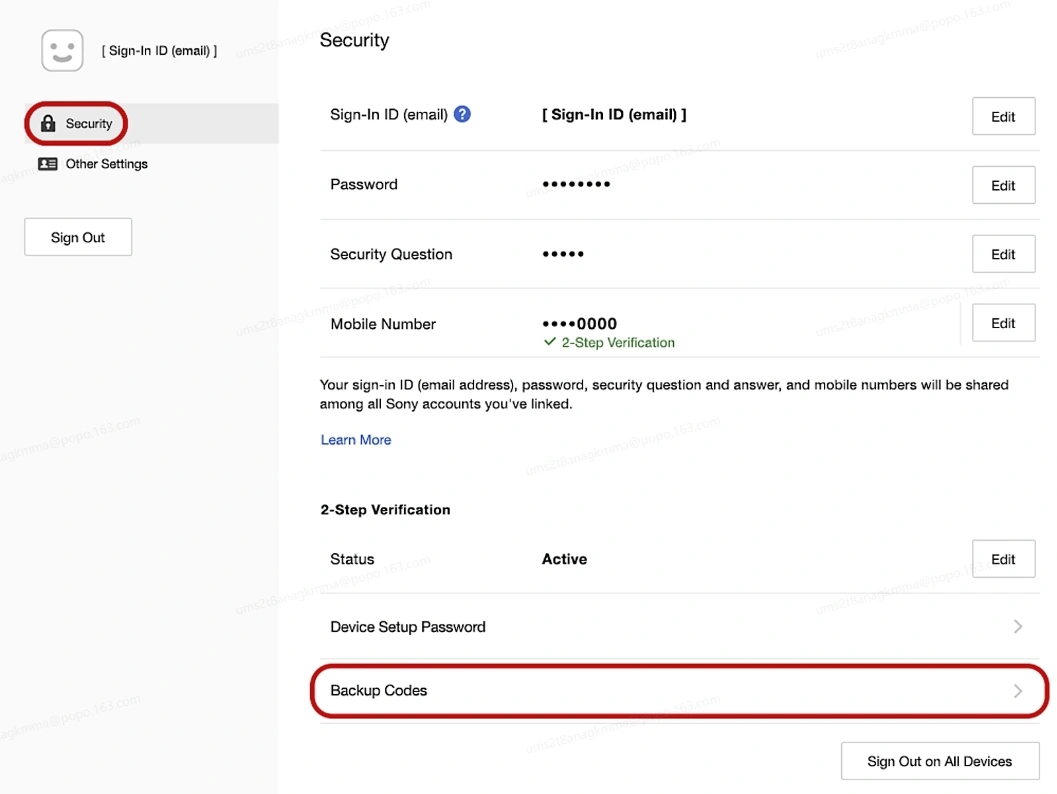The width and height of the screenshot is (1057, 794).
Task: Switch to Other Settings in the sidebar
Action: (x=106, y=164)
